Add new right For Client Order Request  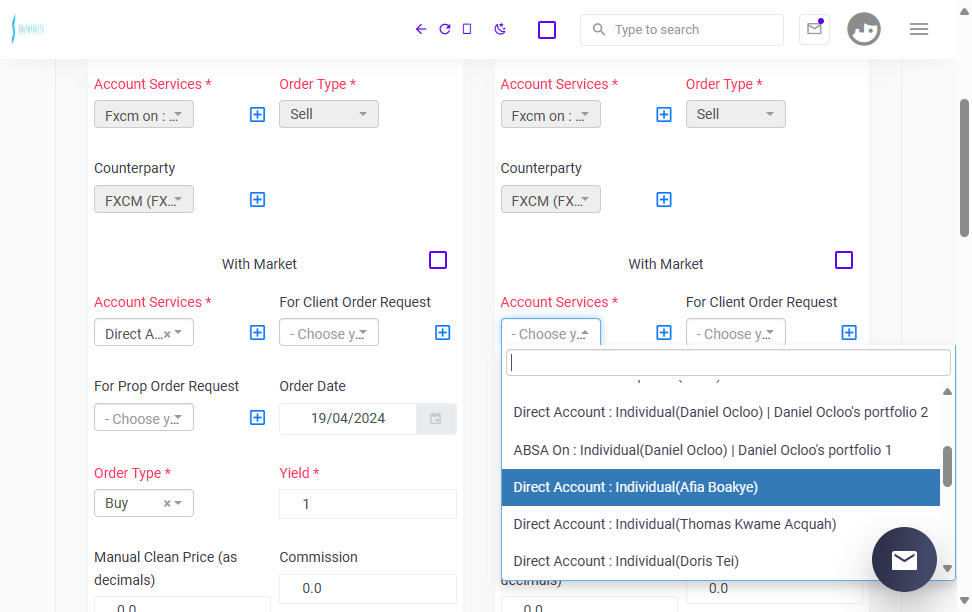point(849,333)
